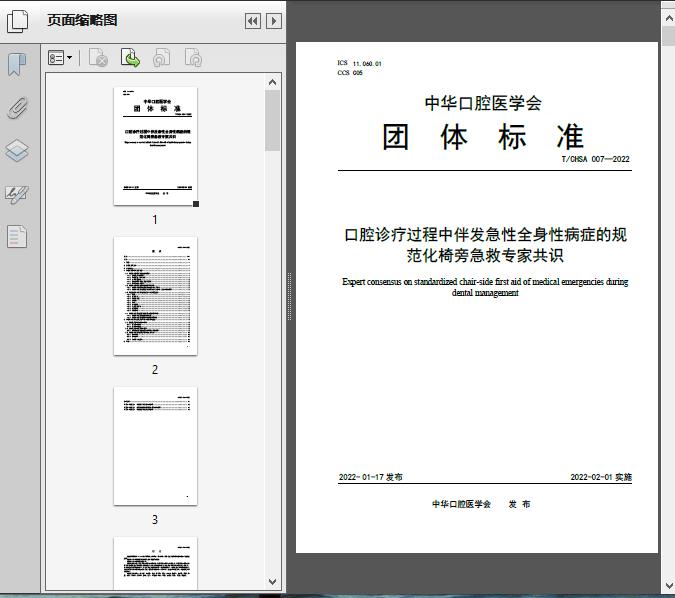Image resolution: width=675 pixels, height=598 pixels.
Task: Click the delete pages icon
Action: tap(98, 59)
